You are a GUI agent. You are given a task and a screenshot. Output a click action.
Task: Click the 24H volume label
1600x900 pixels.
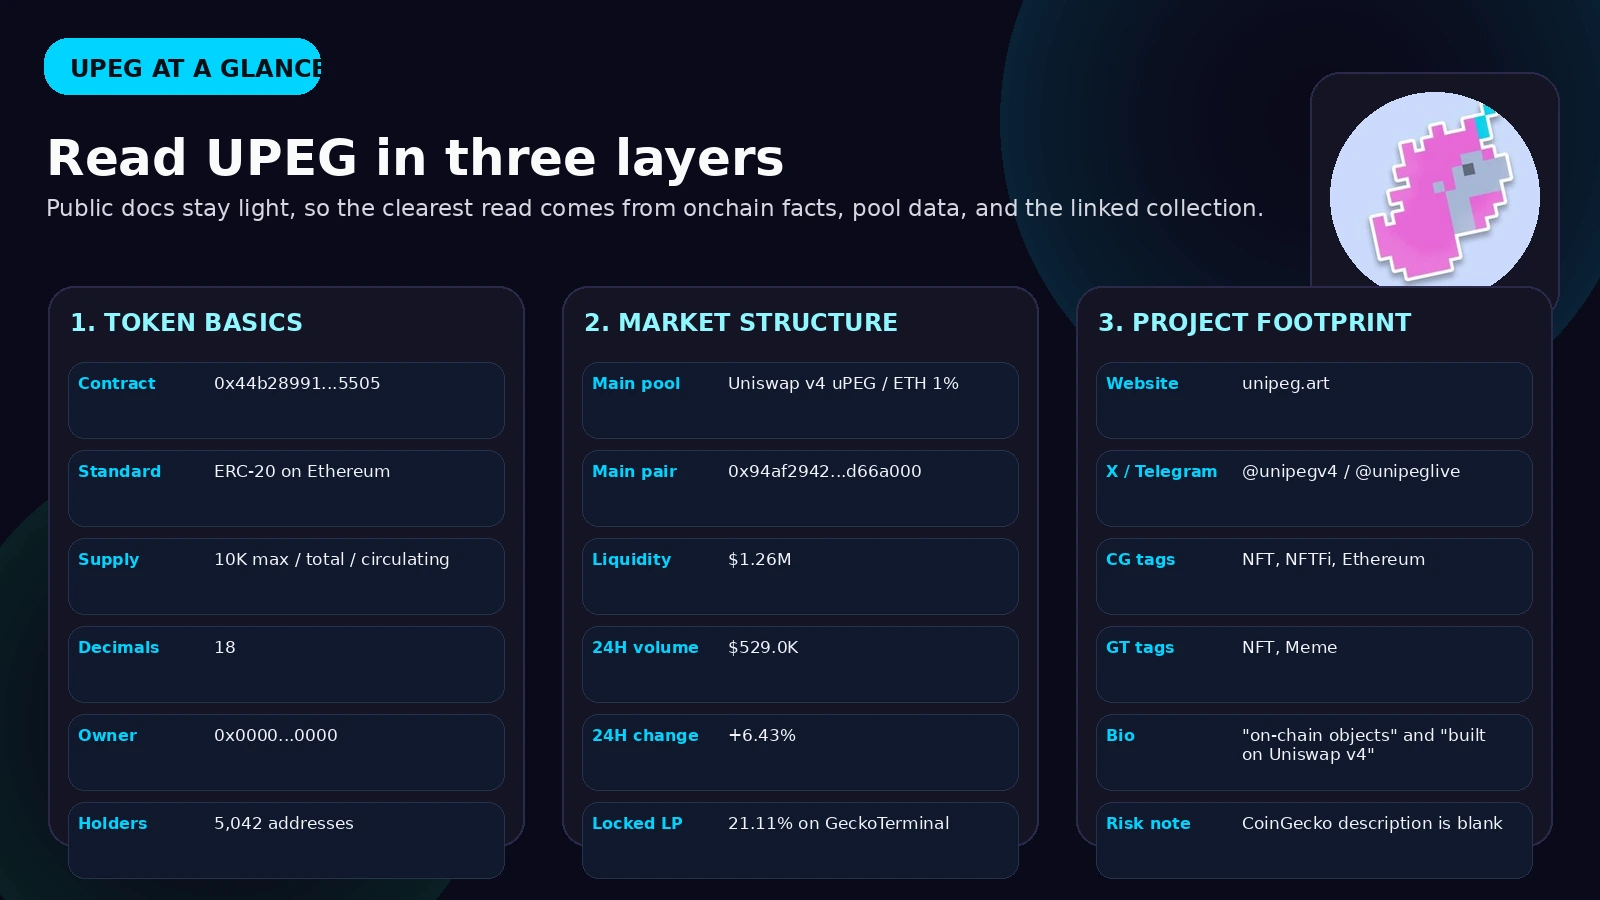646,647
